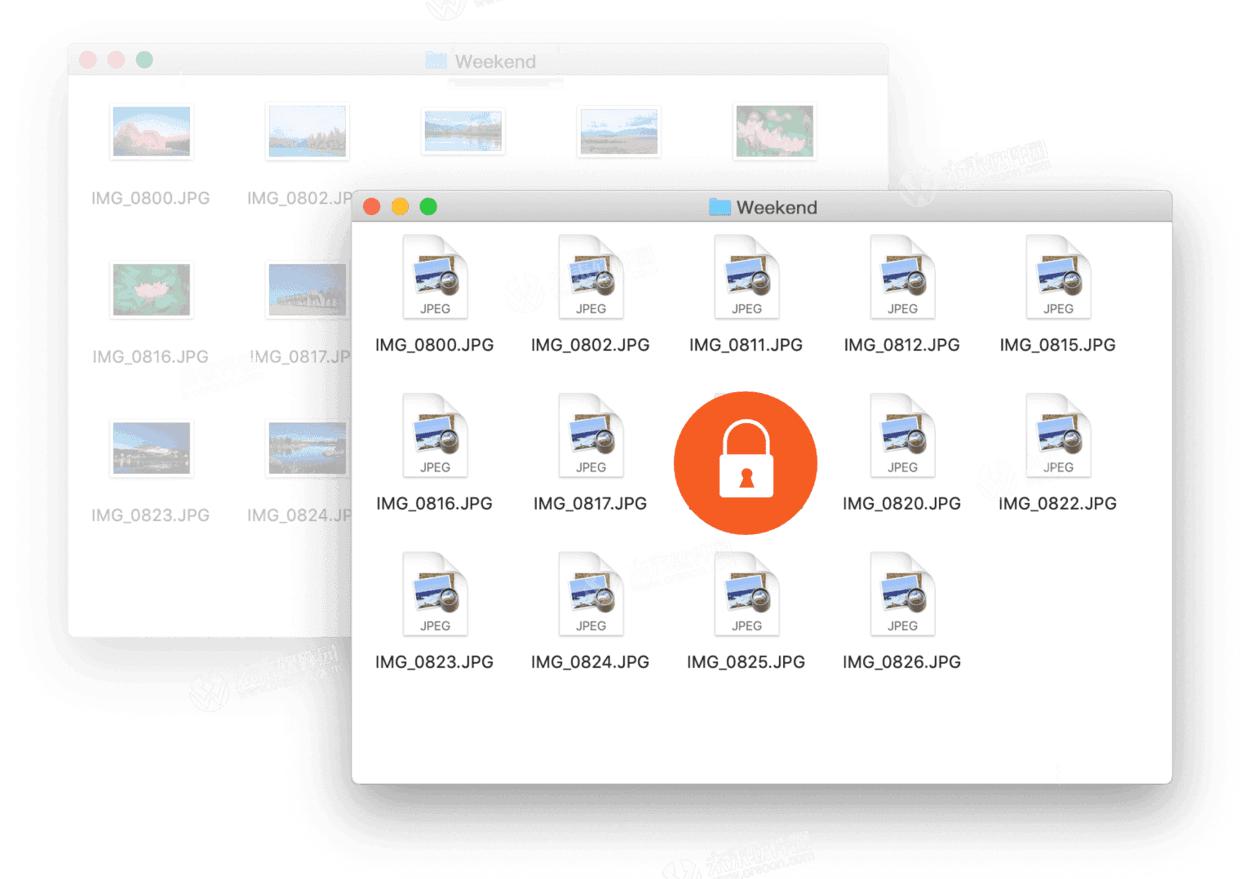Click IMG_0823.JPG filename in front window
The height and width of the screenshot is (879, 1240).
pyautogui.click(x=435, y=662)
